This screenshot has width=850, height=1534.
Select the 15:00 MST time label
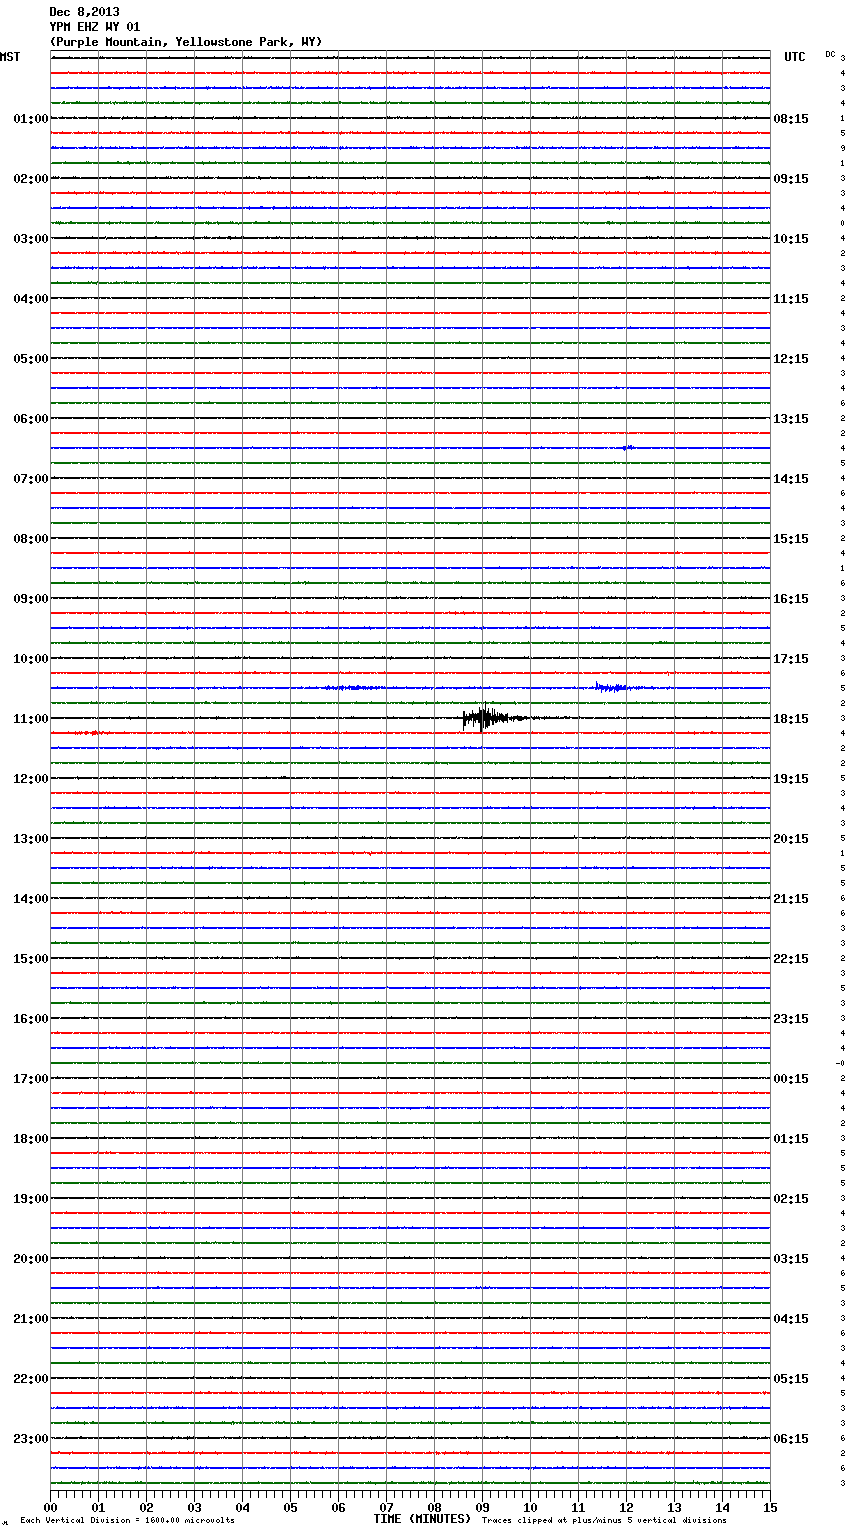(31, 959)
